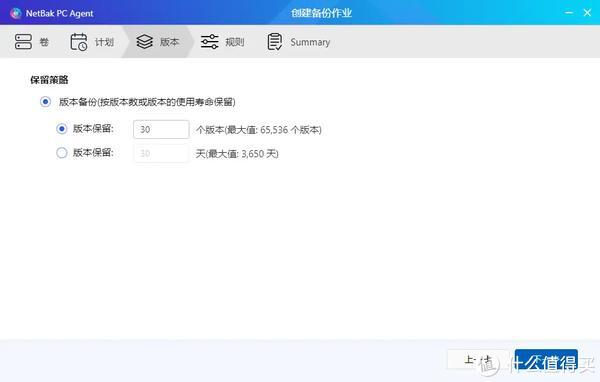Switch to the 计划 step tab
Viewport: 600px width, 382px height.
[92, 42]
